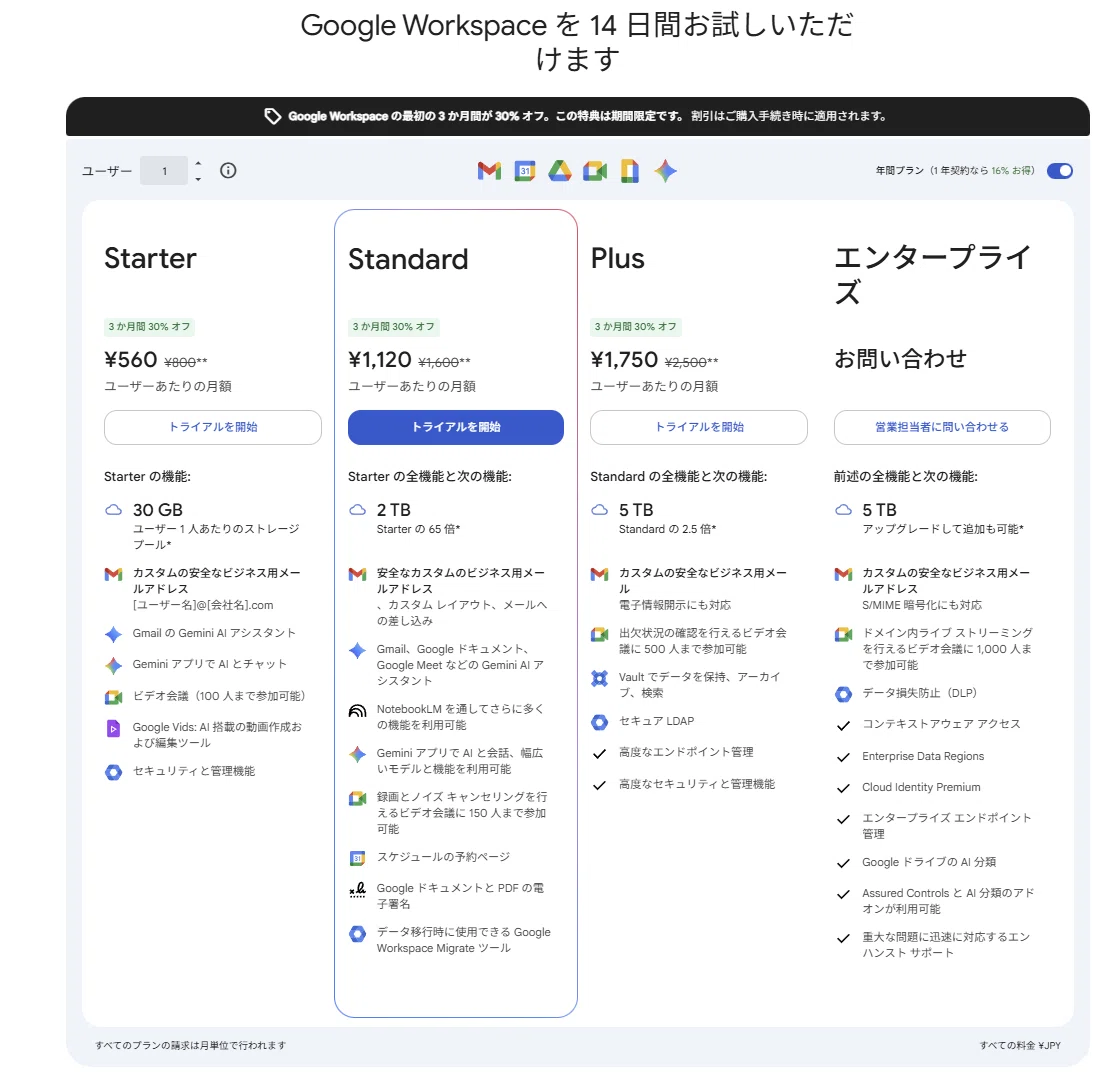
Task: Click the migrate icon beside Workspace Migrate ツール
Action: (x=357, y=933)
